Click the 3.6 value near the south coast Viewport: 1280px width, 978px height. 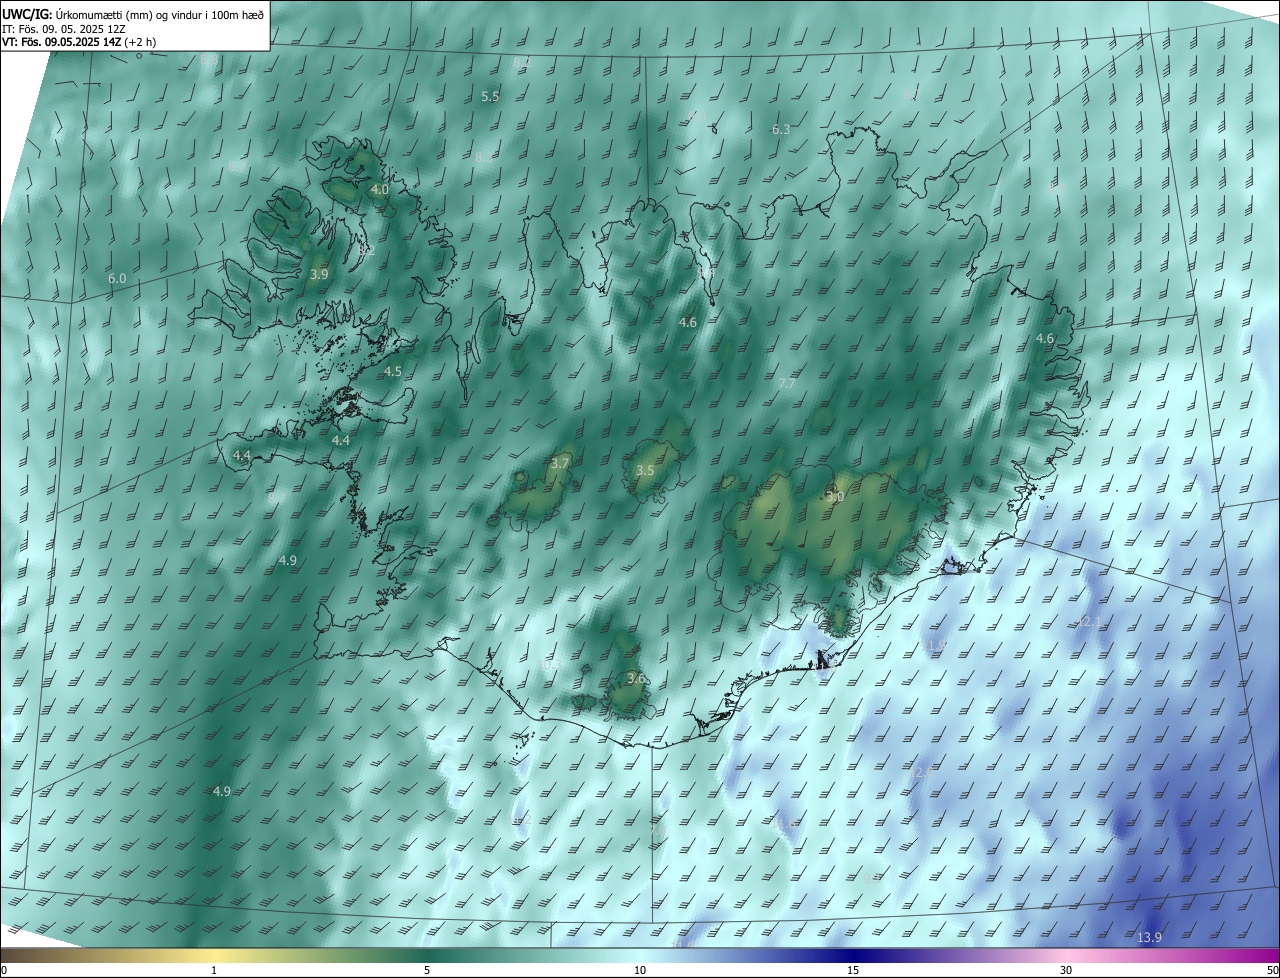coord(636,679)
